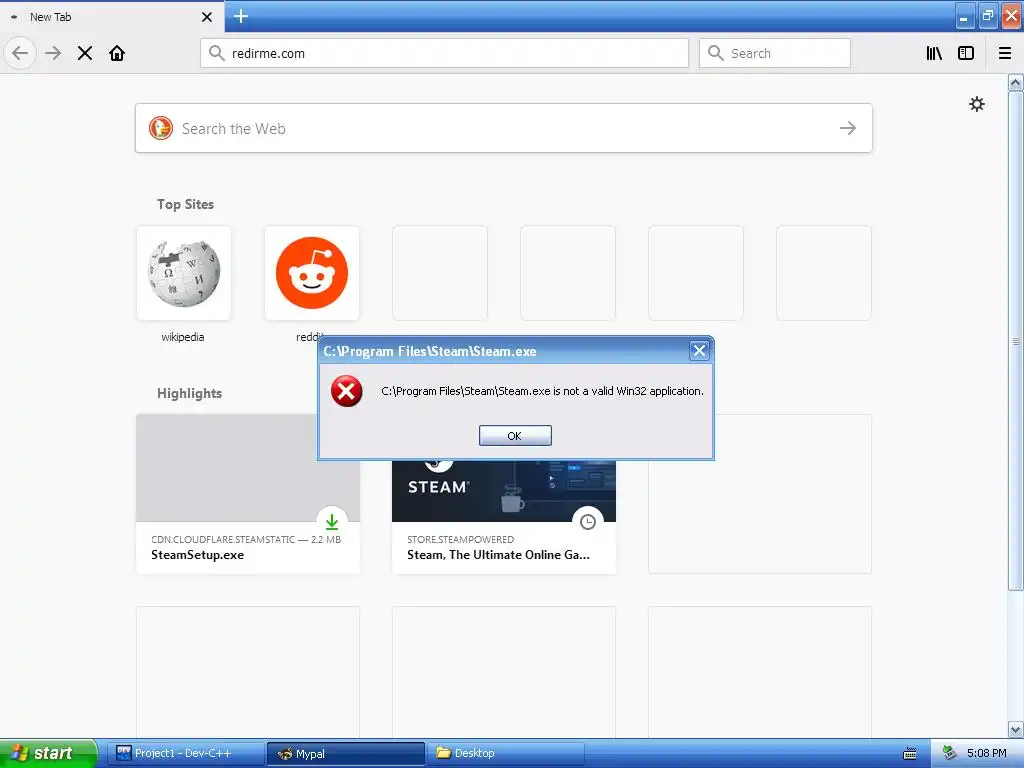
Task: Click the DuckDuckGo Search the Web field
Action: 504,128
